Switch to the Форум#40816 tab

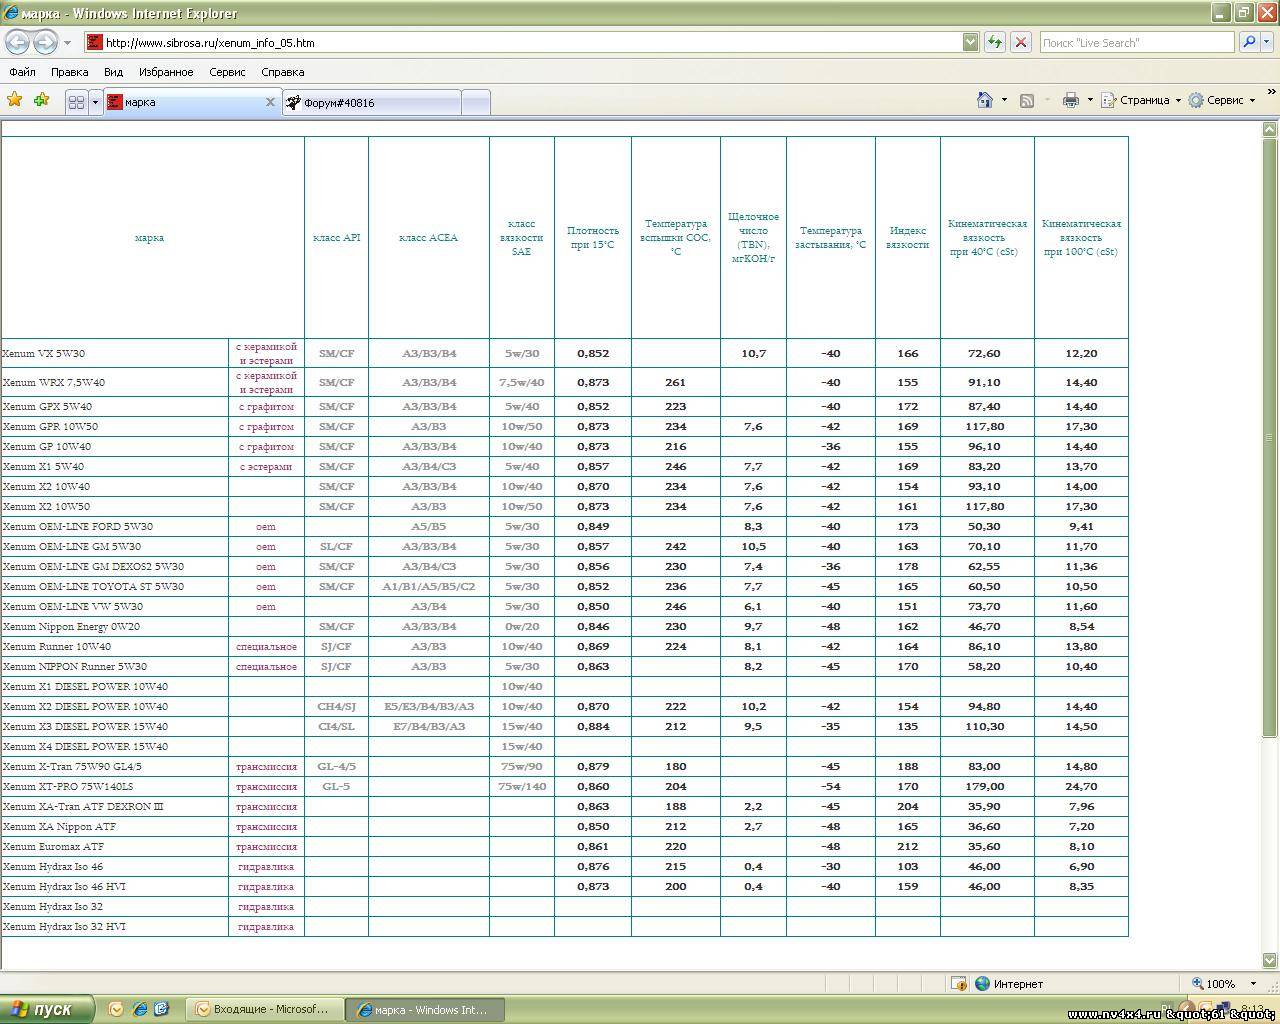371,102
